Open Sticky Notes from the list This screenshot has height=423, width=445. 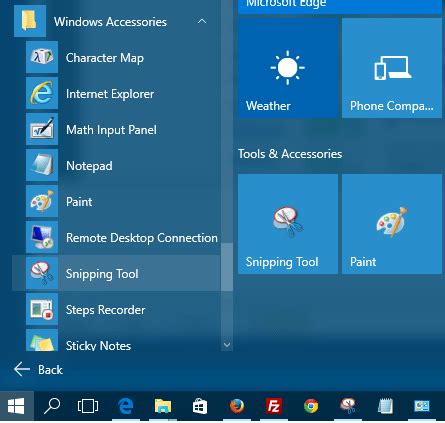(x=116, y=340)
